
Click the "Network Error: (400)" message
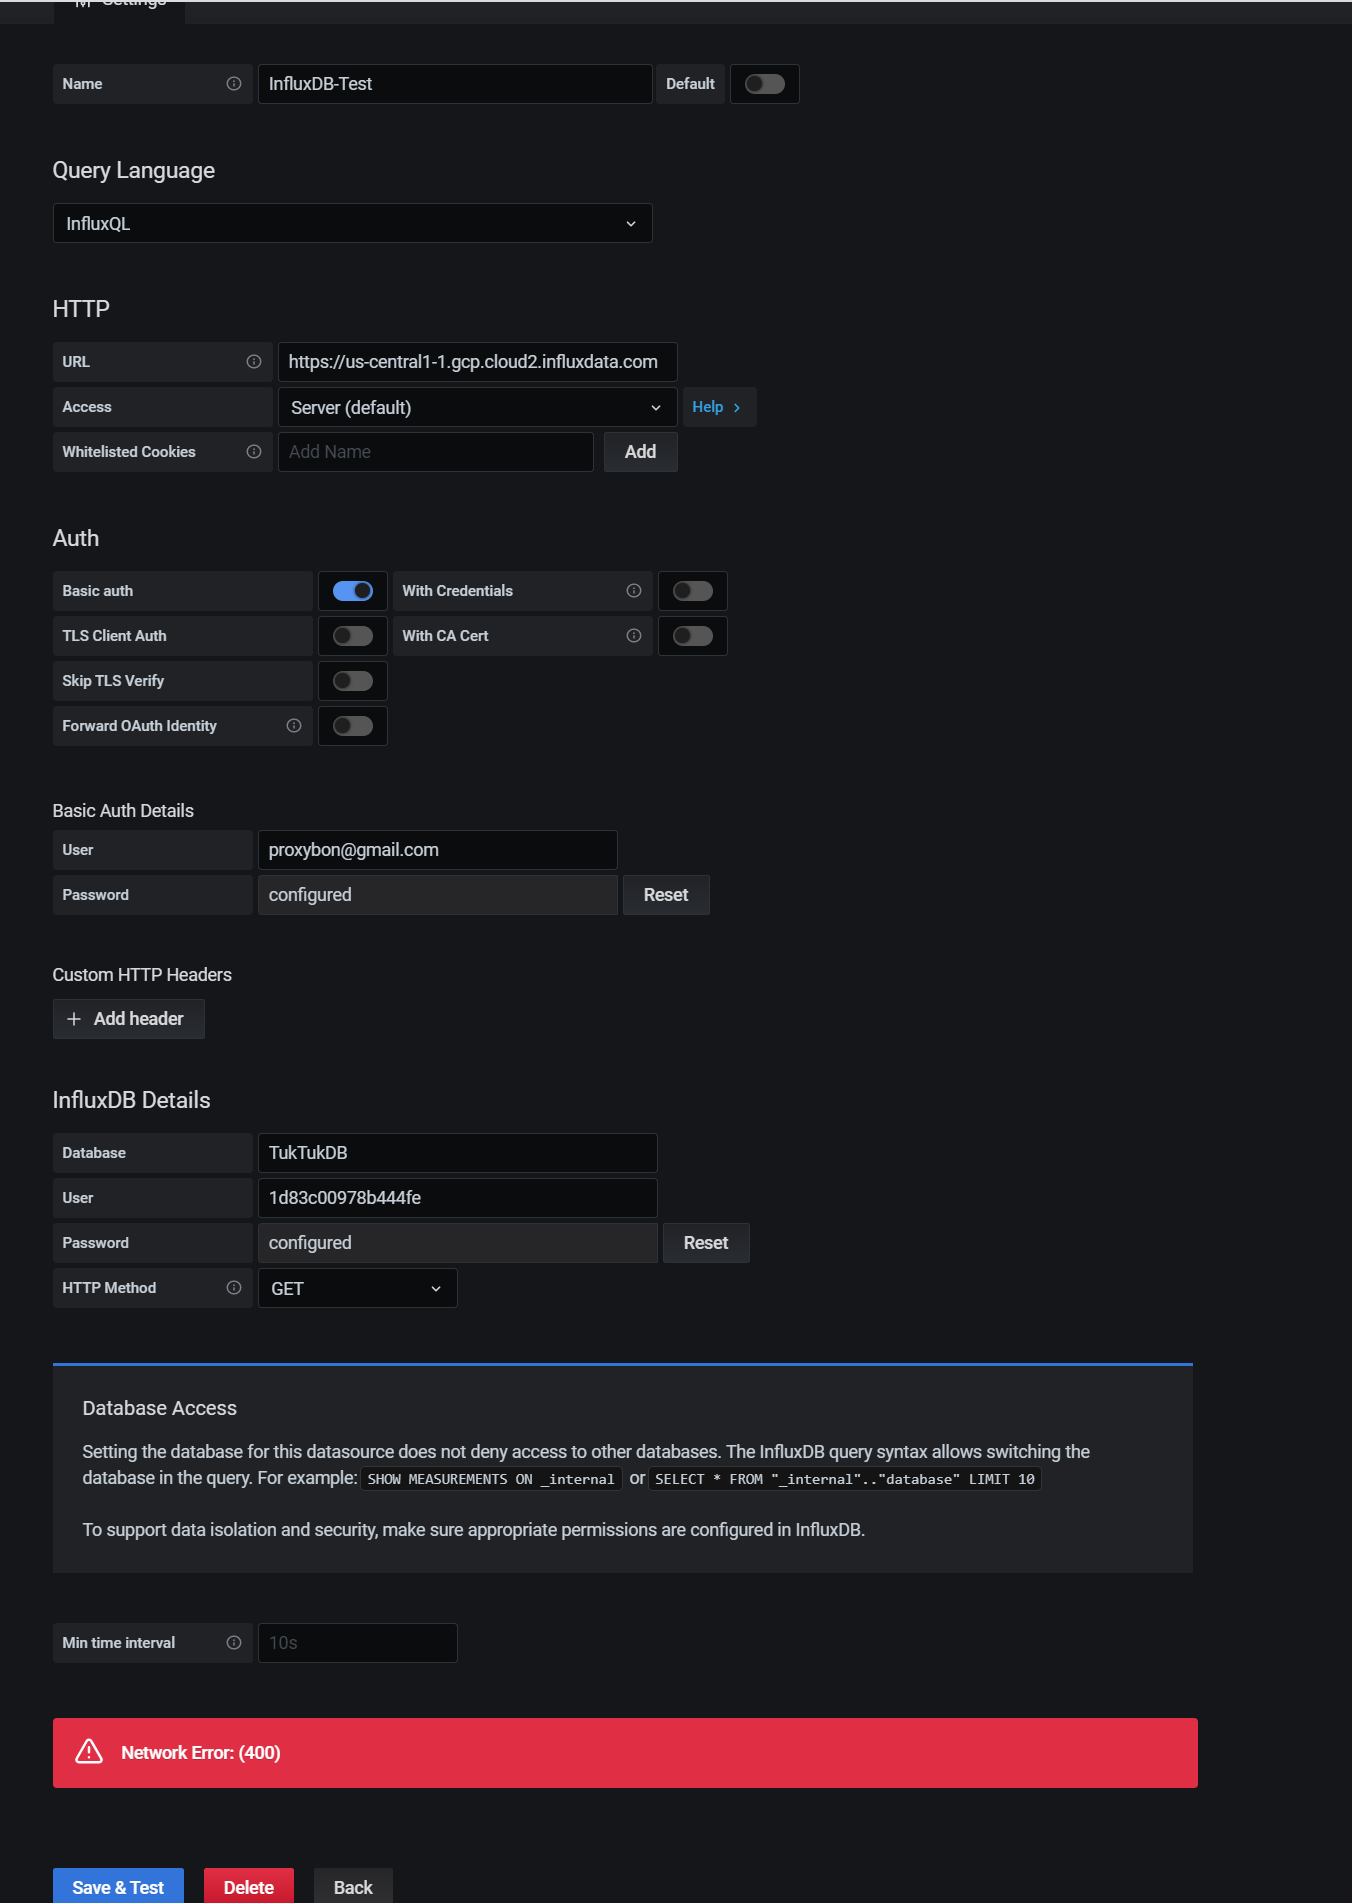201,1753
